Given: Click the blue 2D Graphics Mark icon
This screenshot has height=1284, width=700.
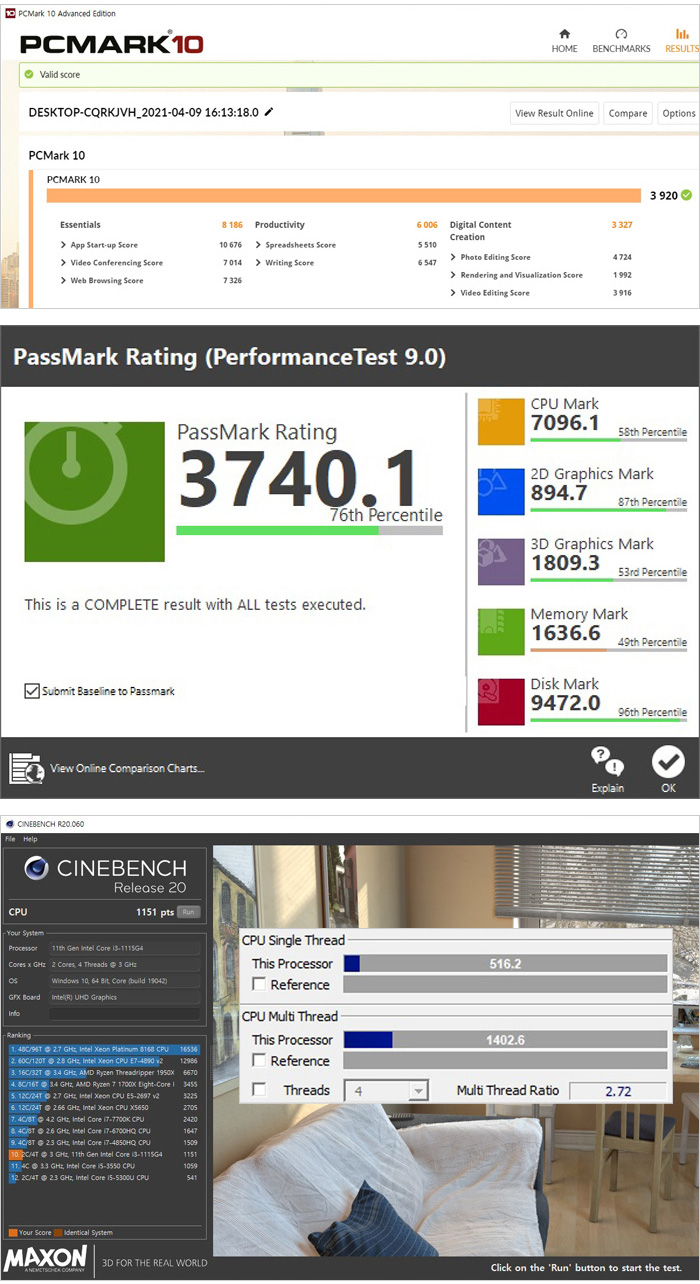Looking at the screenshot, I should coord(501,492).
